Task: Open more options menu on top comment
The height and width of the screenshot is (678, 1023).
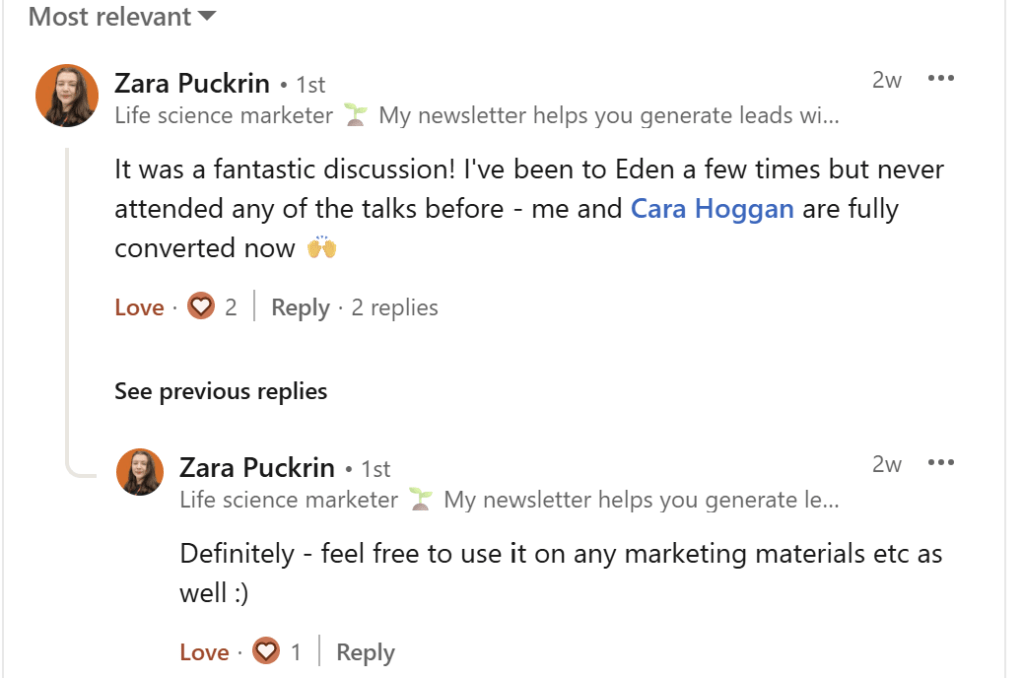Action: coord(940,79)
